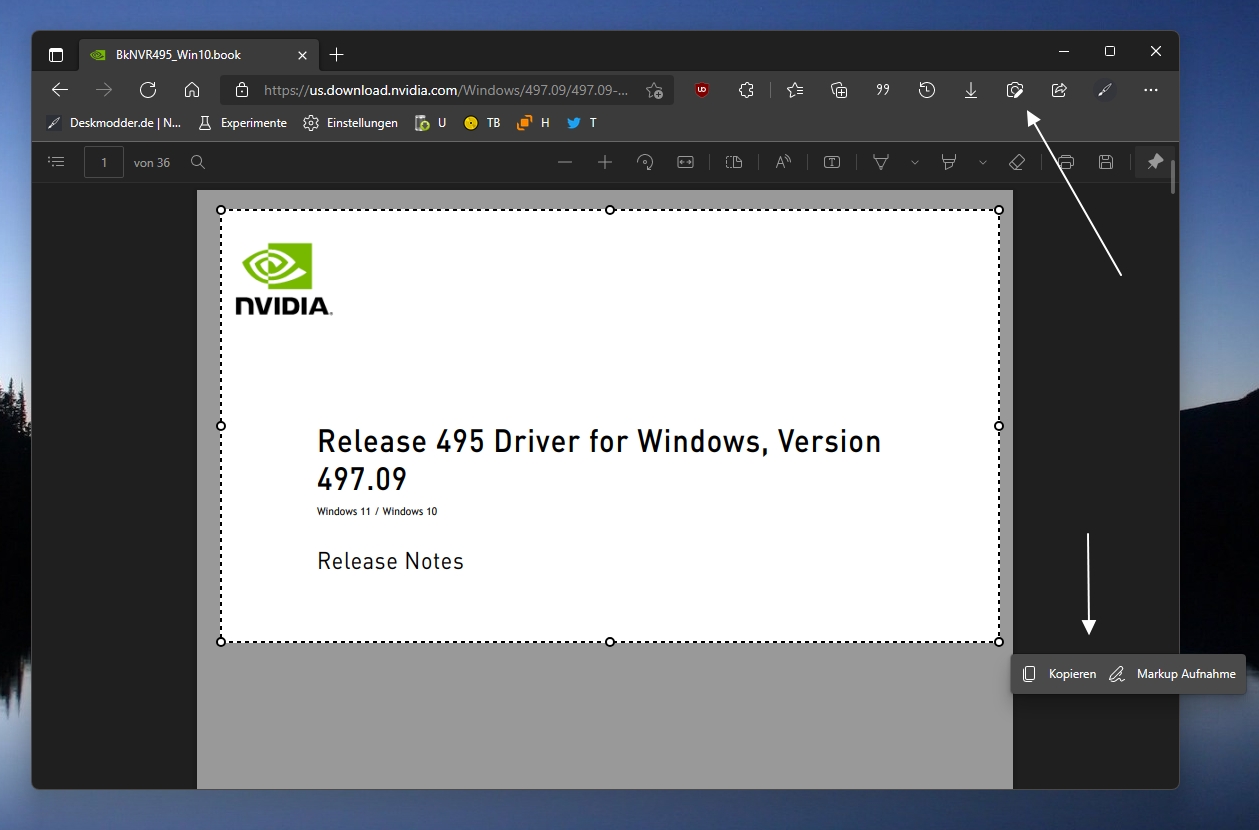The width and height of the screenshot is (1259, 830).
Task: Rotate the PDF page
Action: click(x=645, y=162)
